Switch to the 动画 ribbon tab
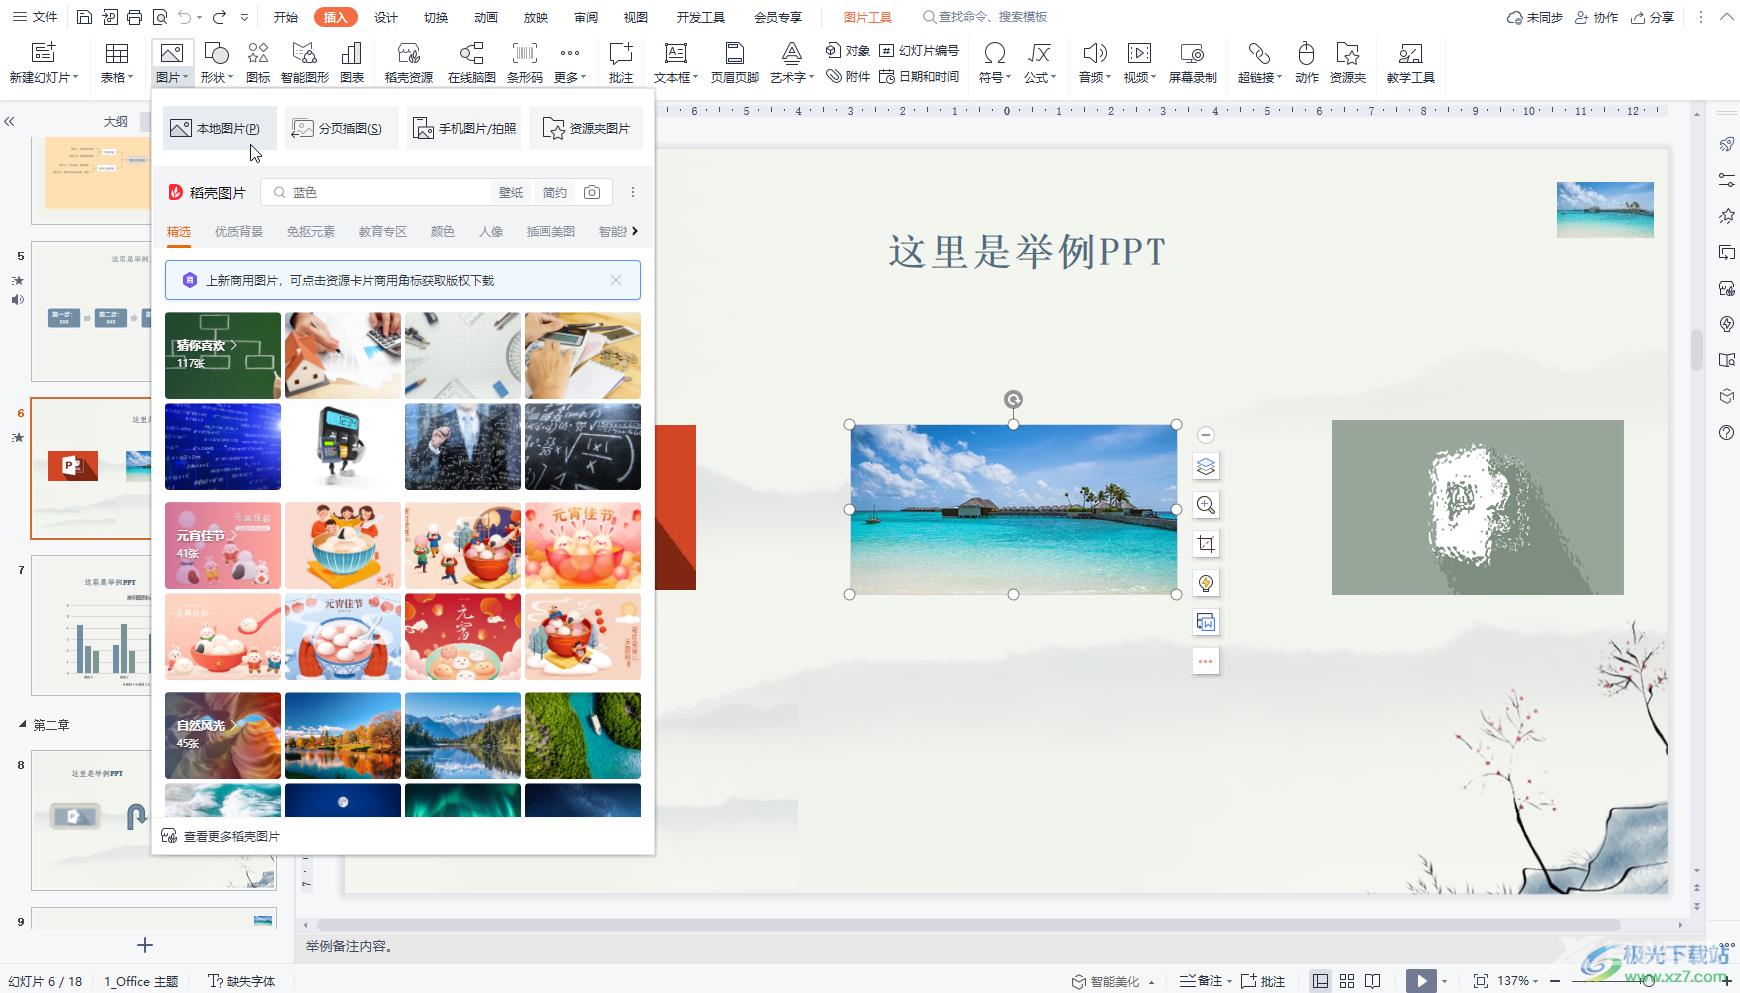Image resolution: width=1740 pixels, height=993 pixels. coord(486,17)
